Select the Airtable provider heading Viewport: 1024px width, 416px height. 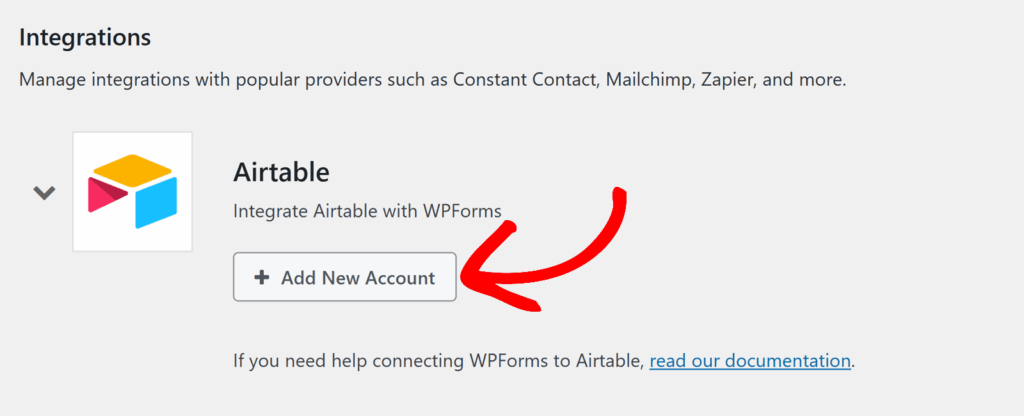pos(281,172)
